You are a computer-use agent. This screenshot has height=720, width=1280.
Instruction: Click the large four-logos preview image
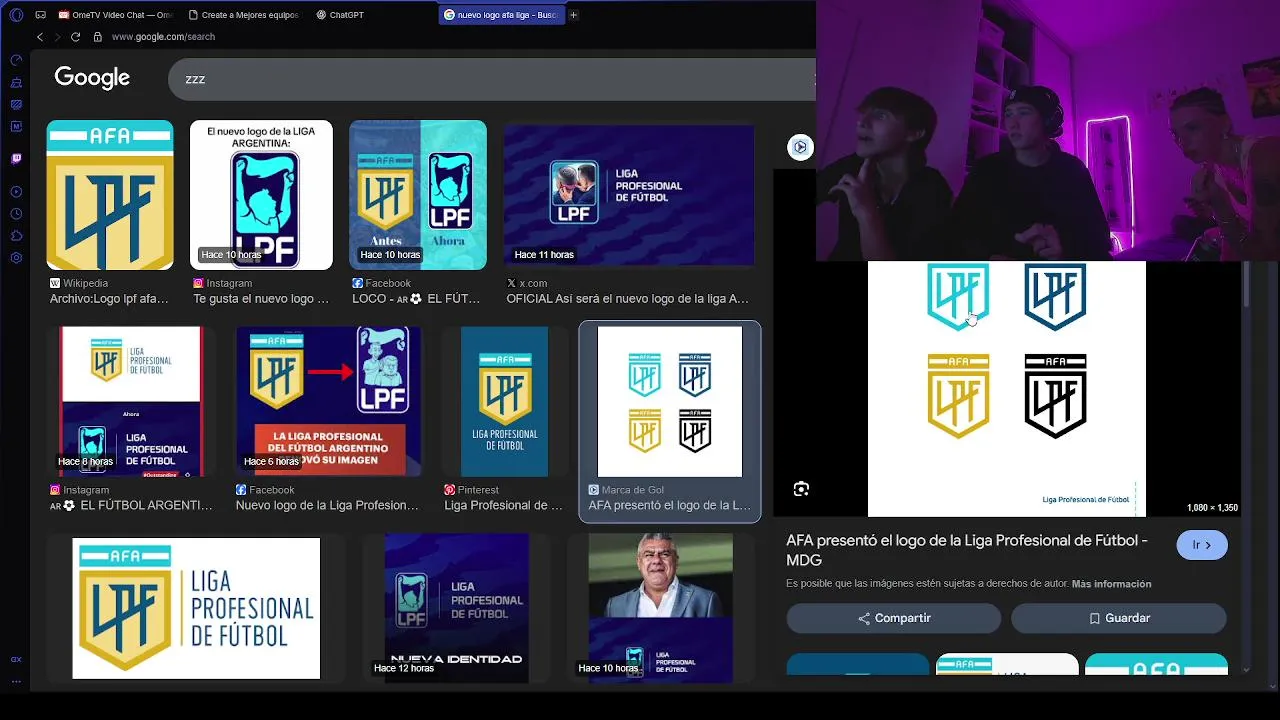click(x=1007, y=389)
